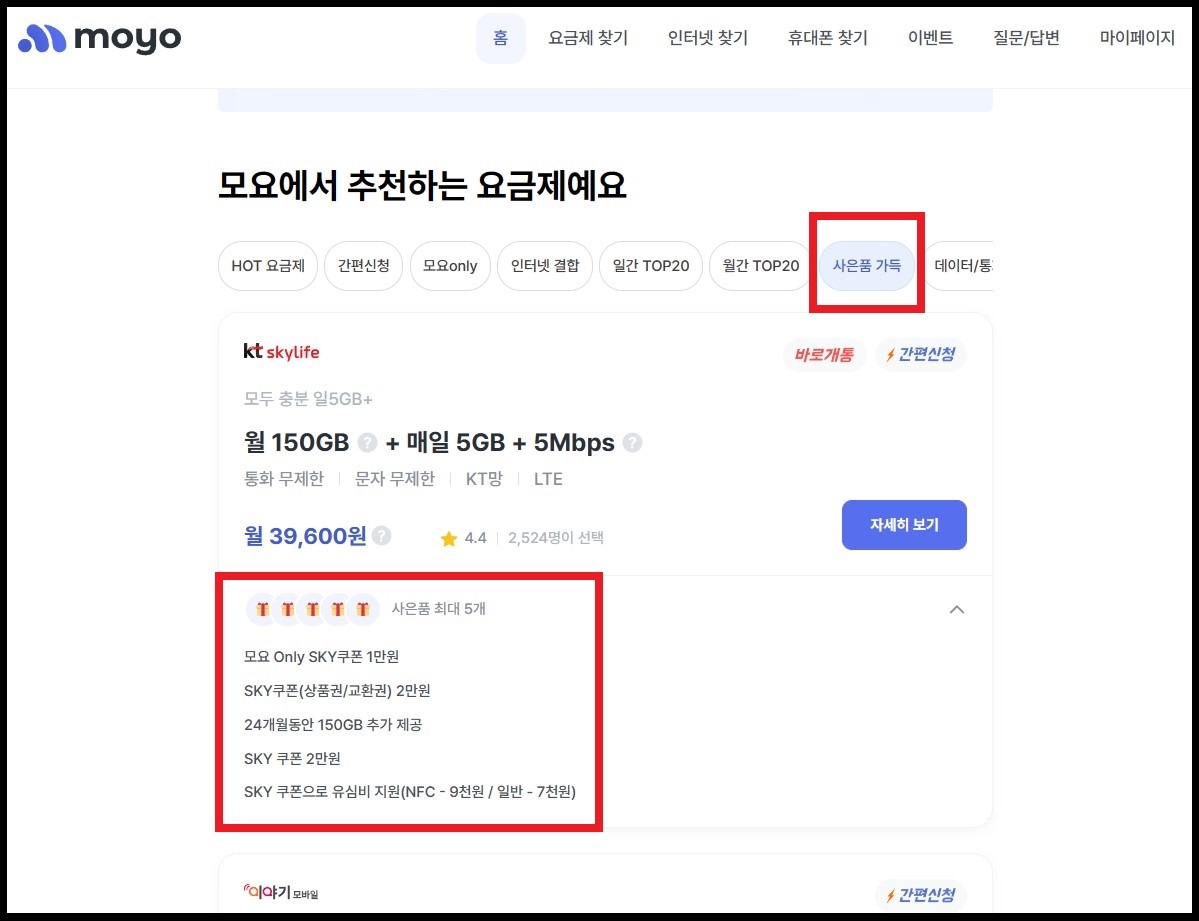Click the red 바로개통 badge
The image size is (1199, 921).
click(823, 354)
